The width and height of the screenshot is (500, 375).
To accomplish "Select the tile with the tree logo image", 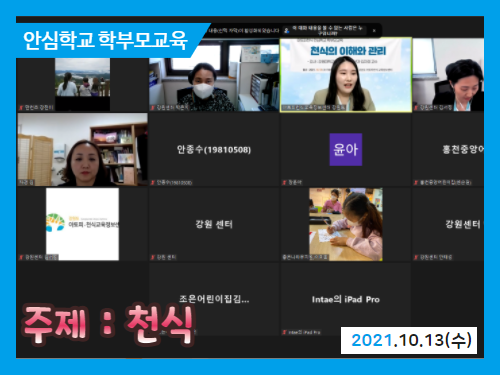I will [82, 224].
